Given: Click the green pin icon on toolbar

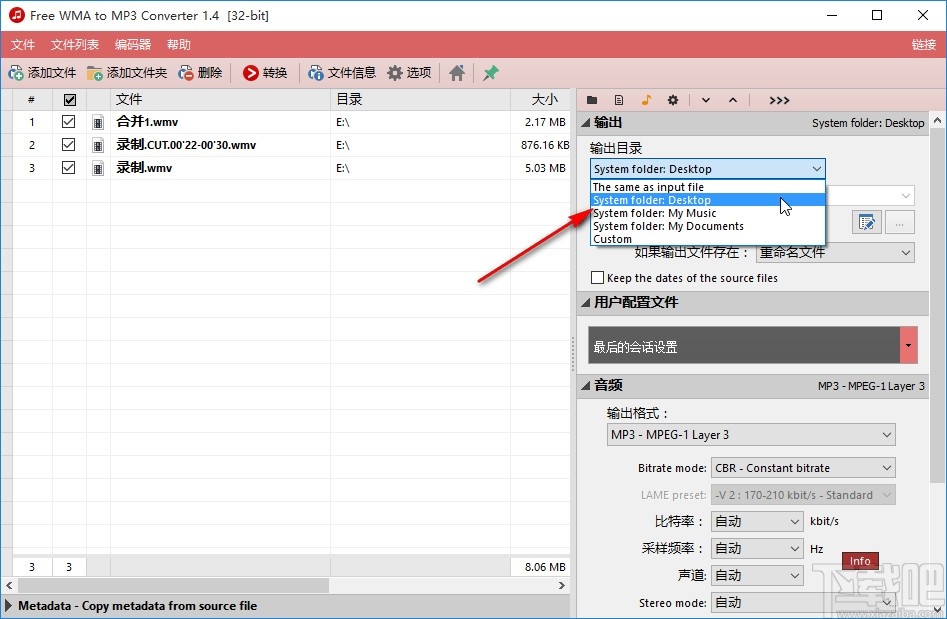Looking at the screenshot, I should tap(490, 72).
